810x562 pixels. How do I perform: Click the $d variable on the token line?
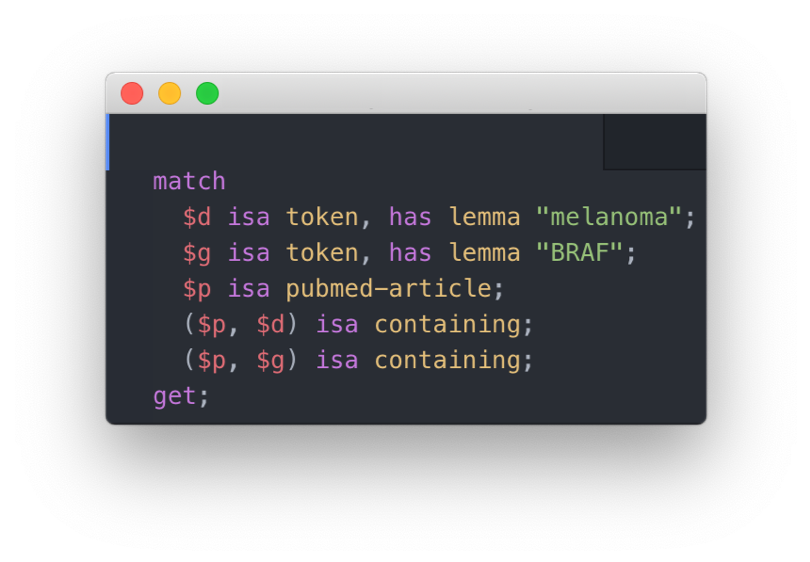point(197,217)
